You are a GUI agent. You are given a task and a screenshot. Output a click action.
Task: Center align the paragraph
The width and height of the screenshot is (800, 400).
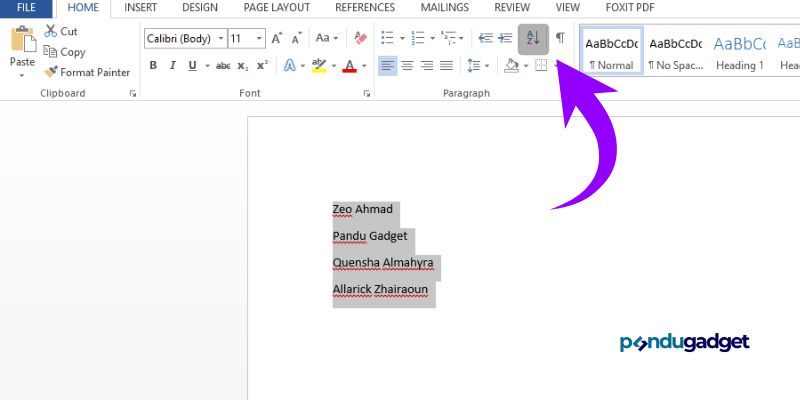[x=407, y=66]
